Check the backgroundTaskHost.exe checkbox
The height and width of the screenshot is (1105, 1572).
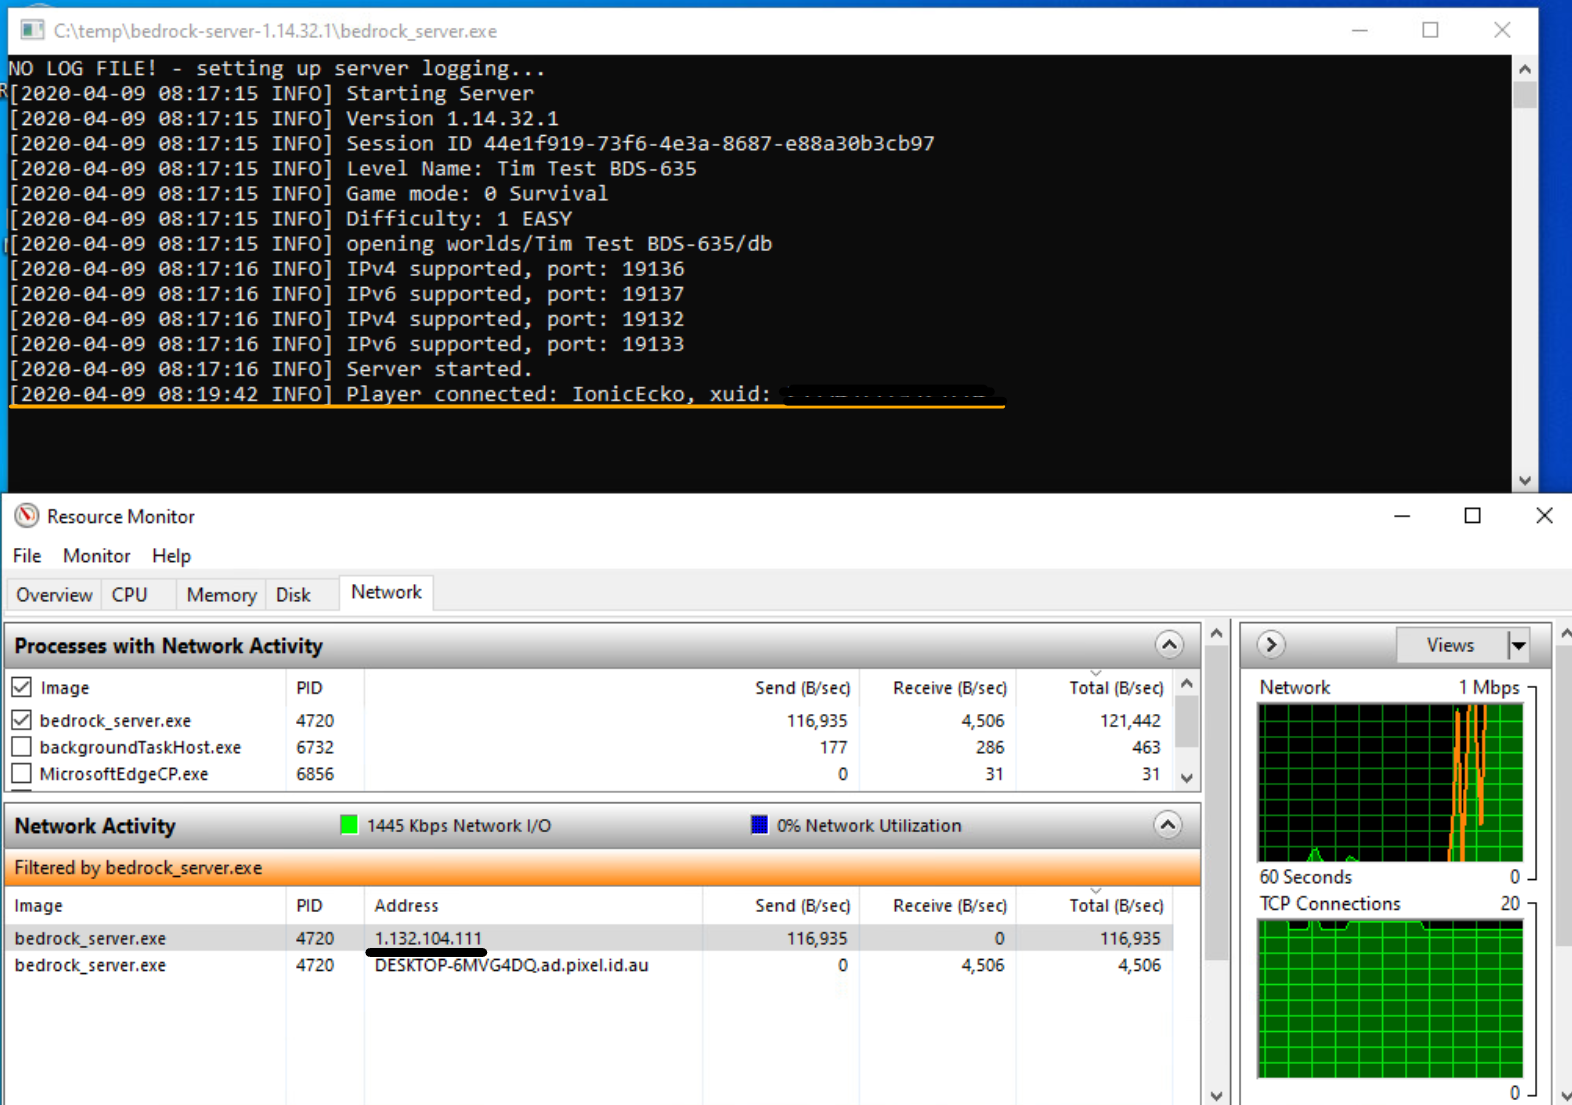(x=22, y=747)
